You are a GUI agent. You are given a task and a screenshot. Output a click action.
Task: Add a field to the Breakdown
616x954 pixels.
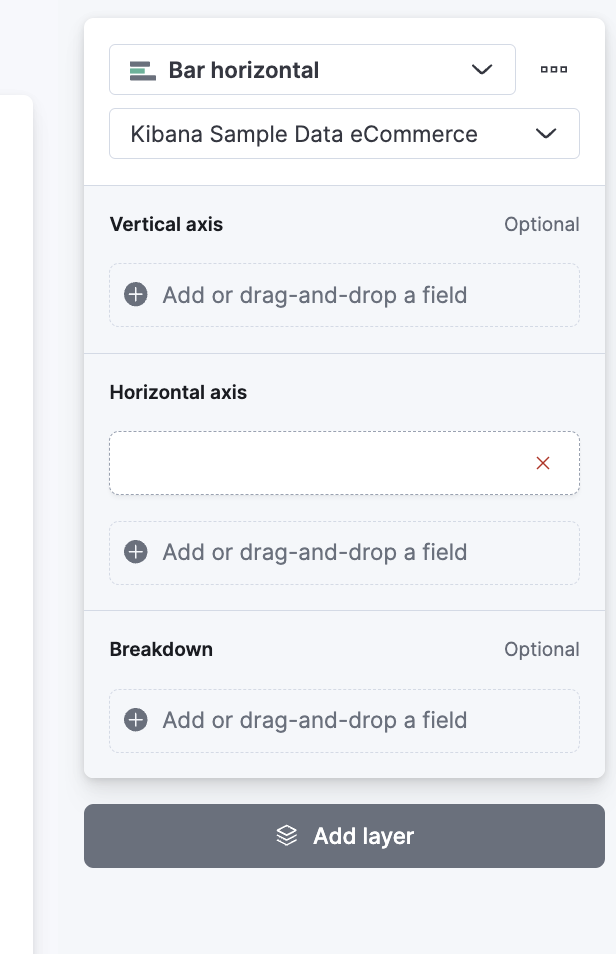click(x=315, y=720)
